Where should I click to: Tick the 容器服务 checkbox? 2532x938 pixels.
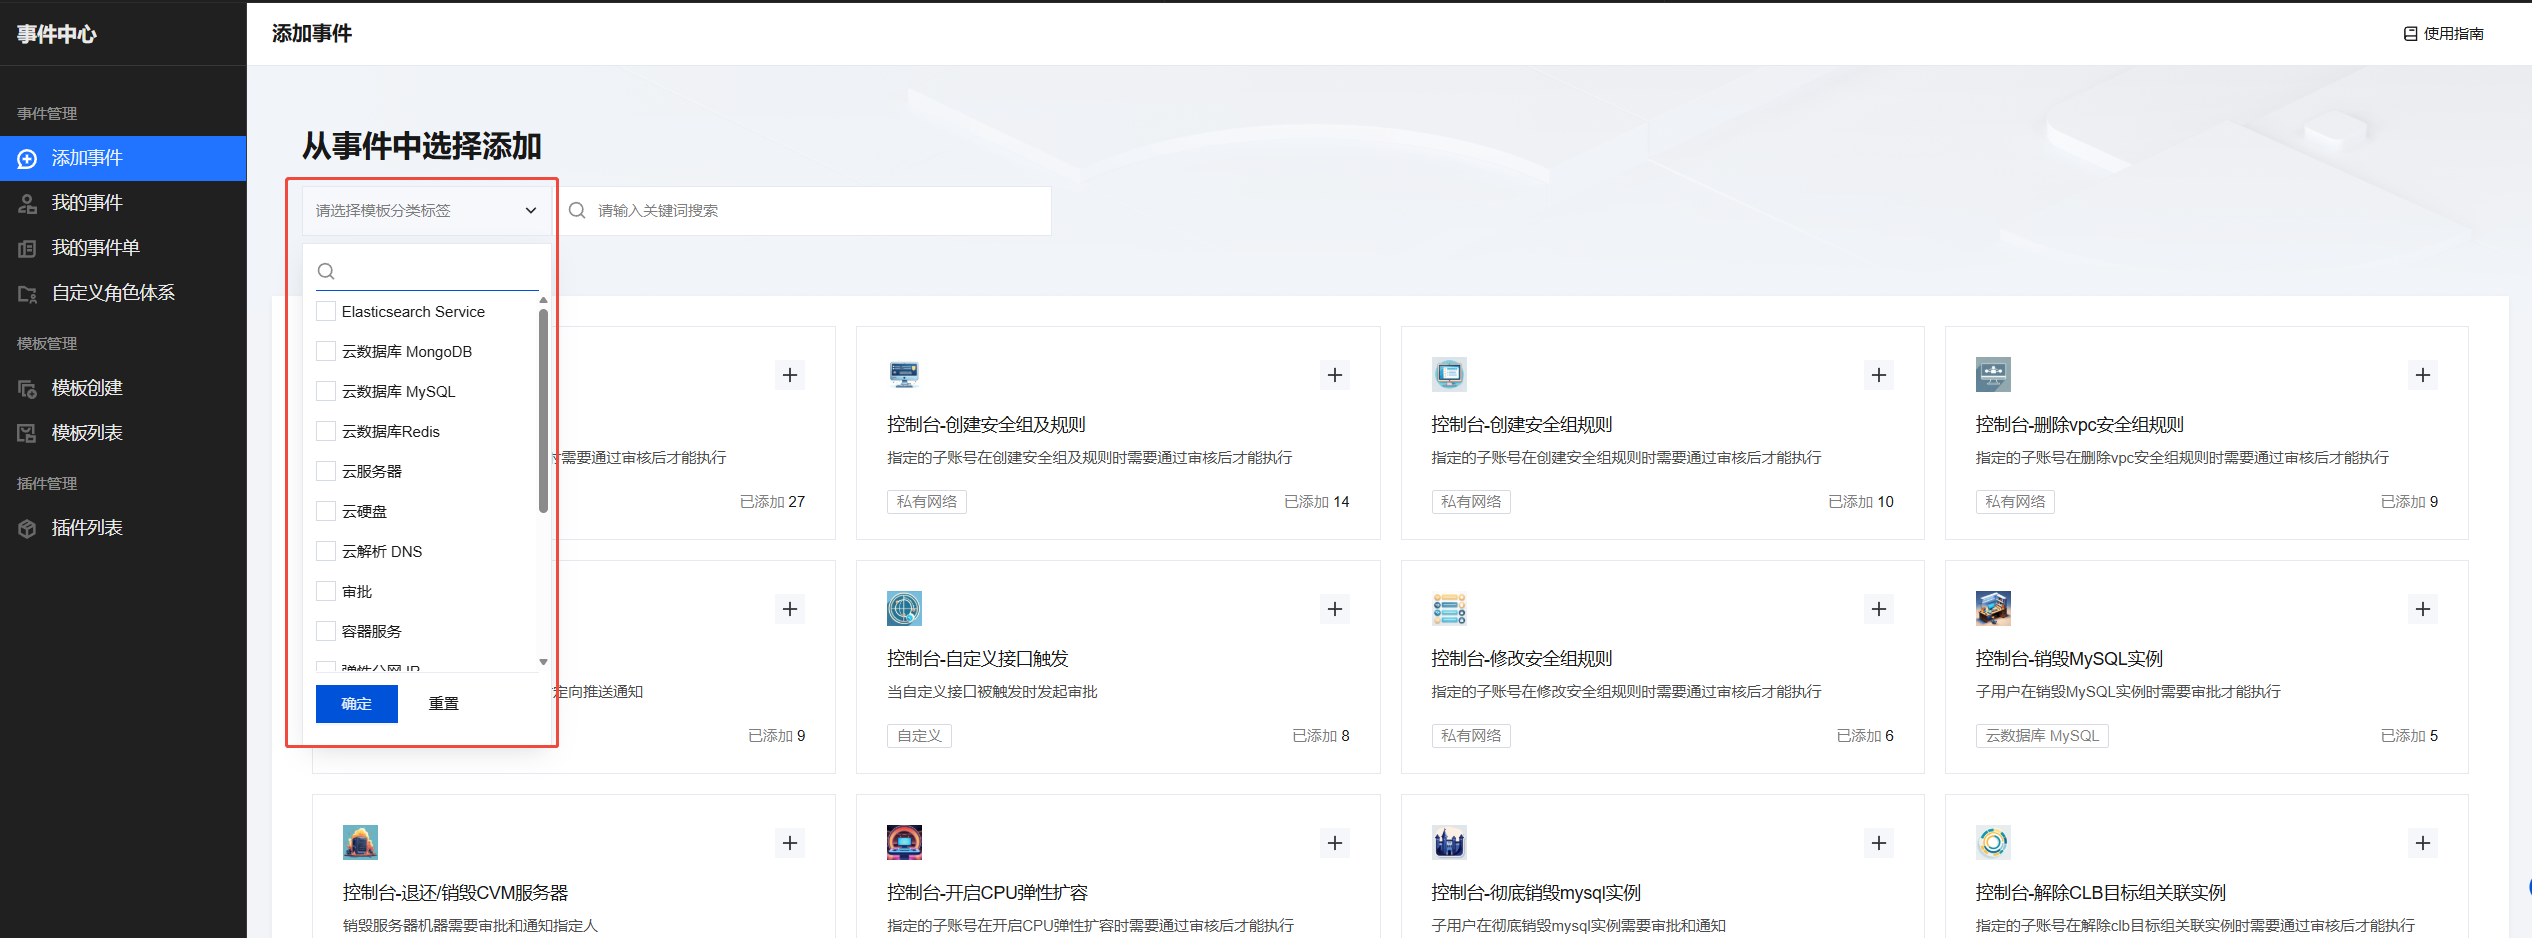(x=326, y=631)
